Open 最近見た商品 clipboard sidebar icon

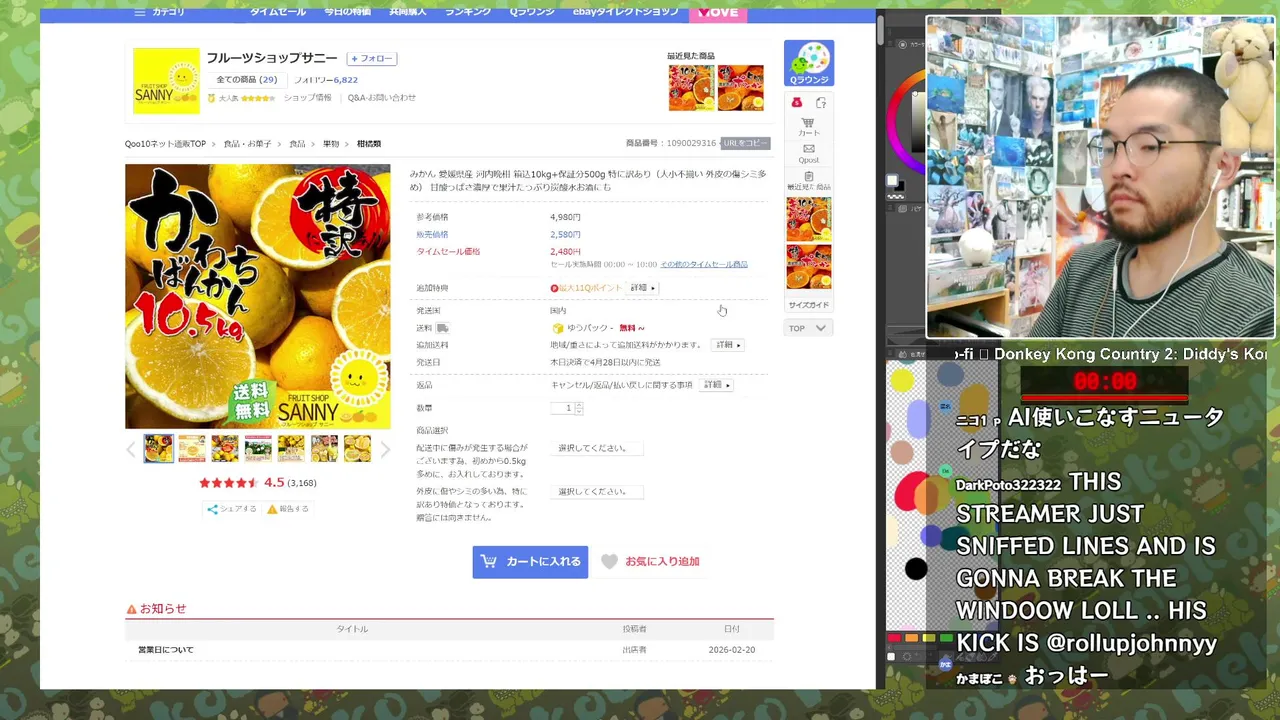[808, 180]
